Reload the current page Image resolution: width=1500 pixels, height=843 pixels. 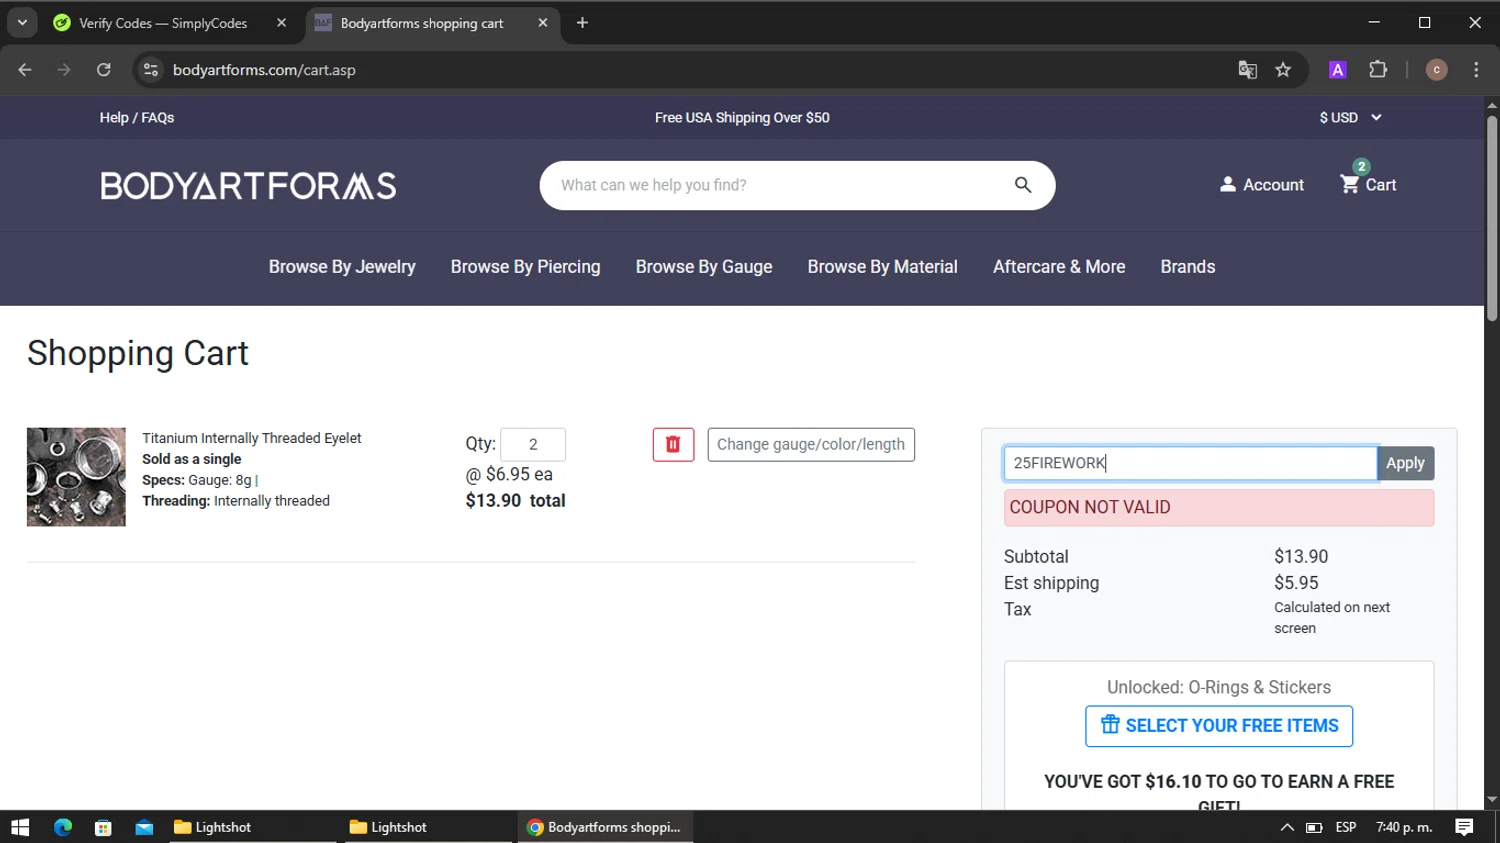pos(103,70)
